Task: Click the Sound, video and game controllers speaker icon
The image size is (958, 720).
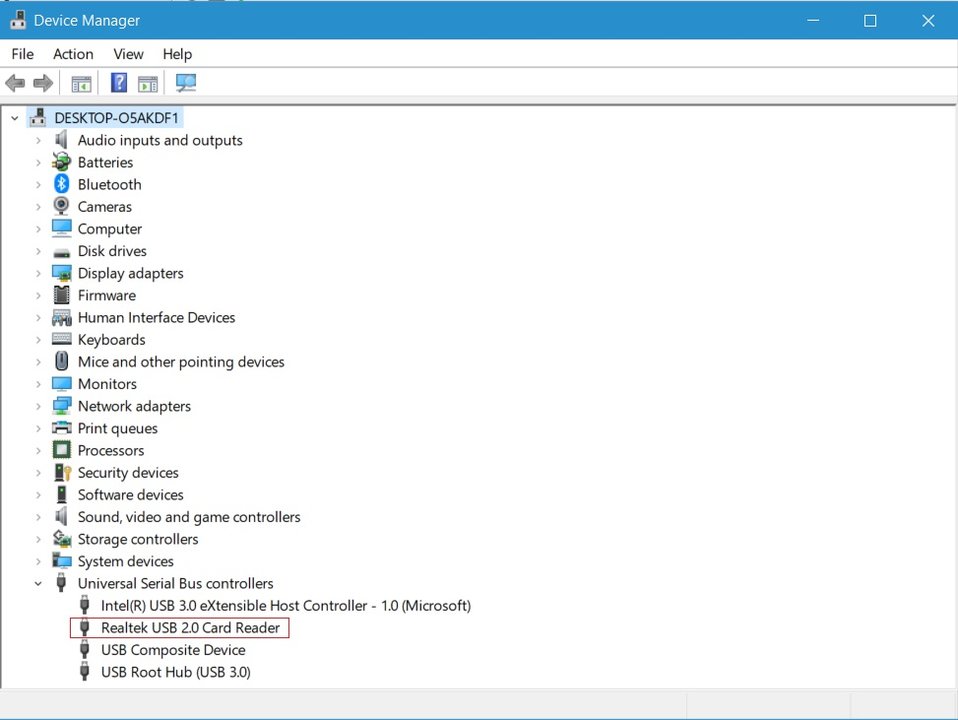Action: (61, 516)
